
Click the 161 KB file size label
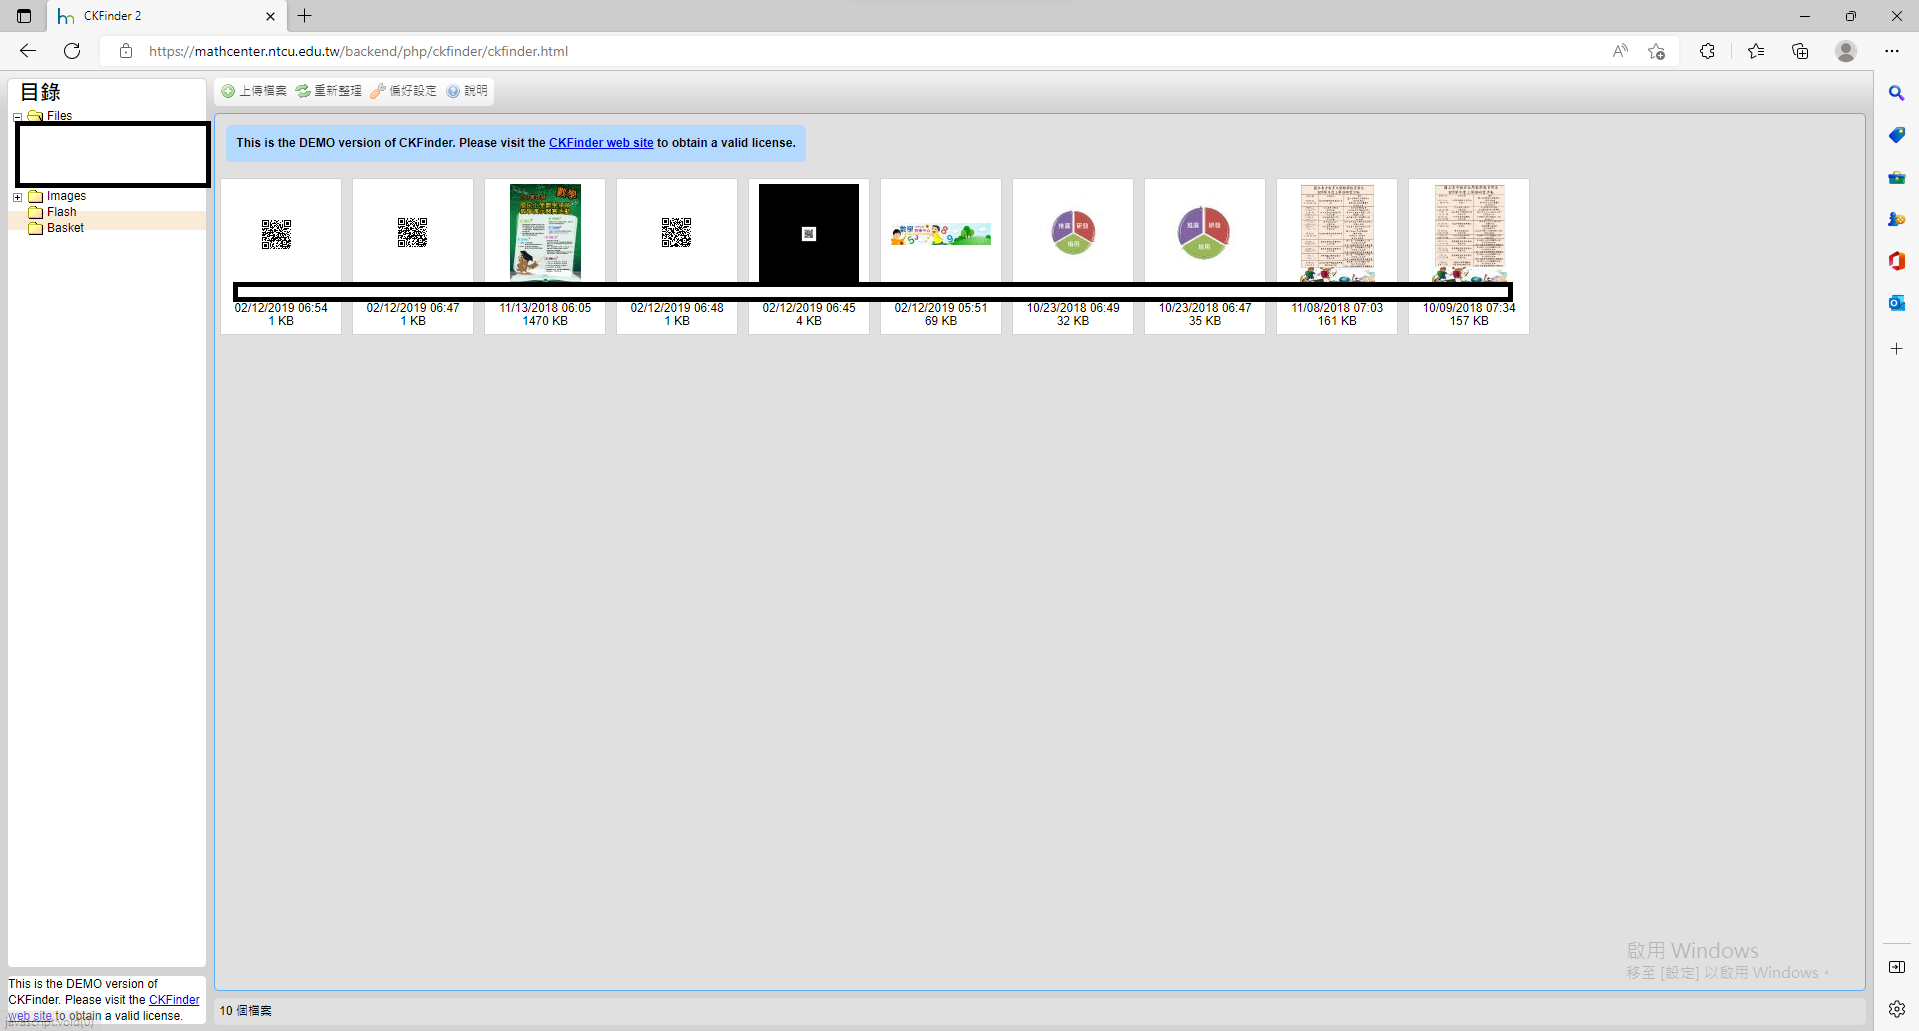[1337, 321]
